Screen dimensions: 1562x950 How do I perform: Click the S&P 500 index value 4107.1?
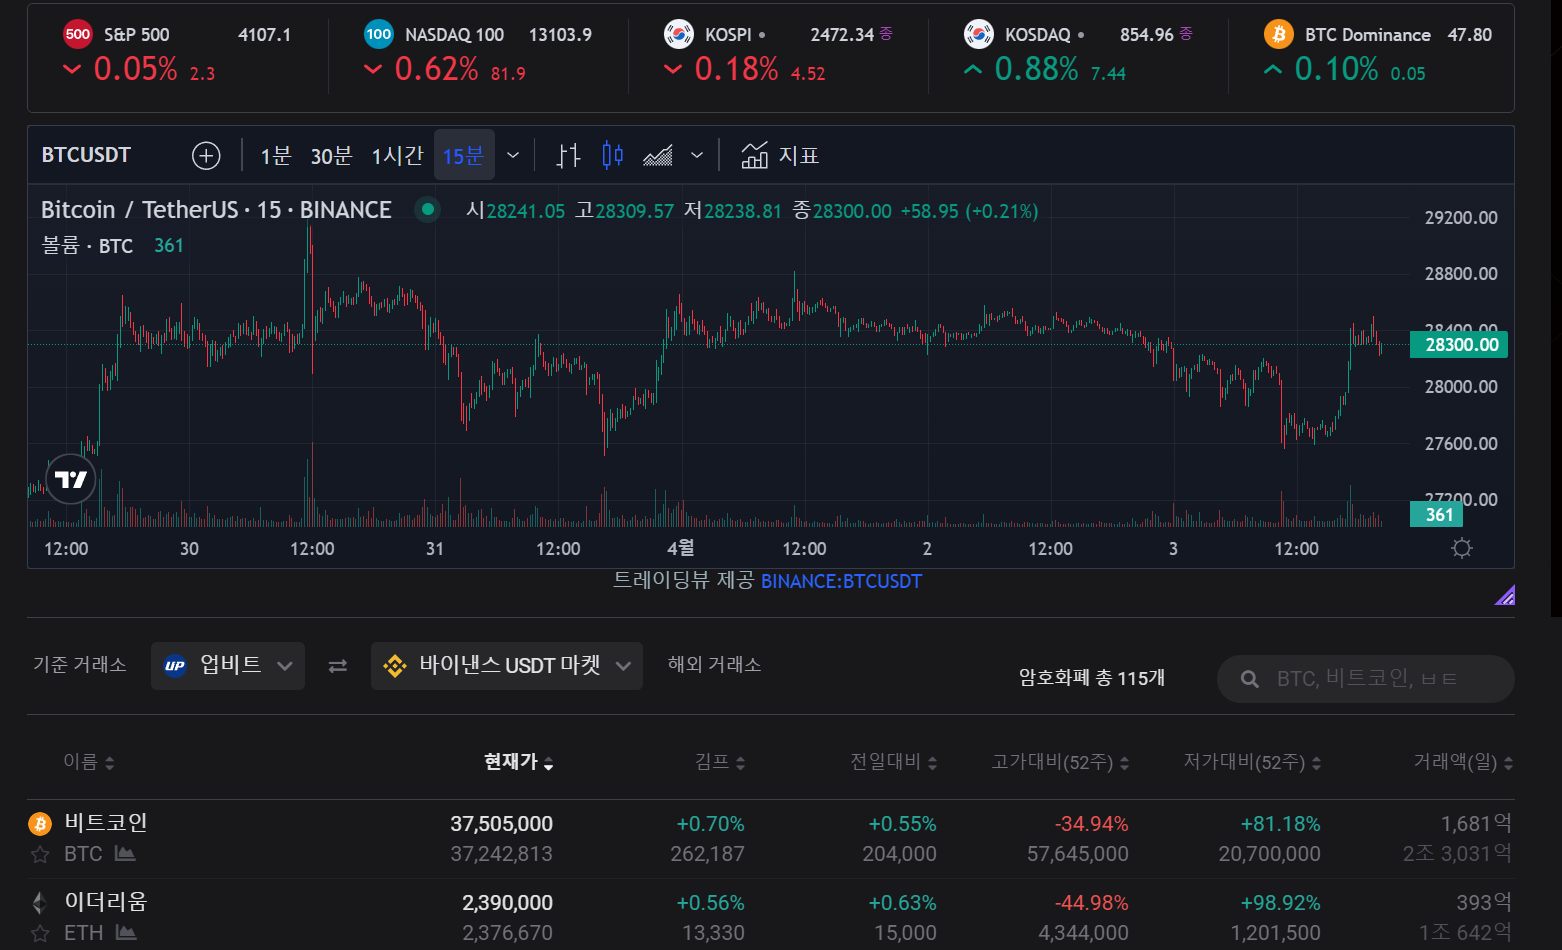[x=264, y=35]
